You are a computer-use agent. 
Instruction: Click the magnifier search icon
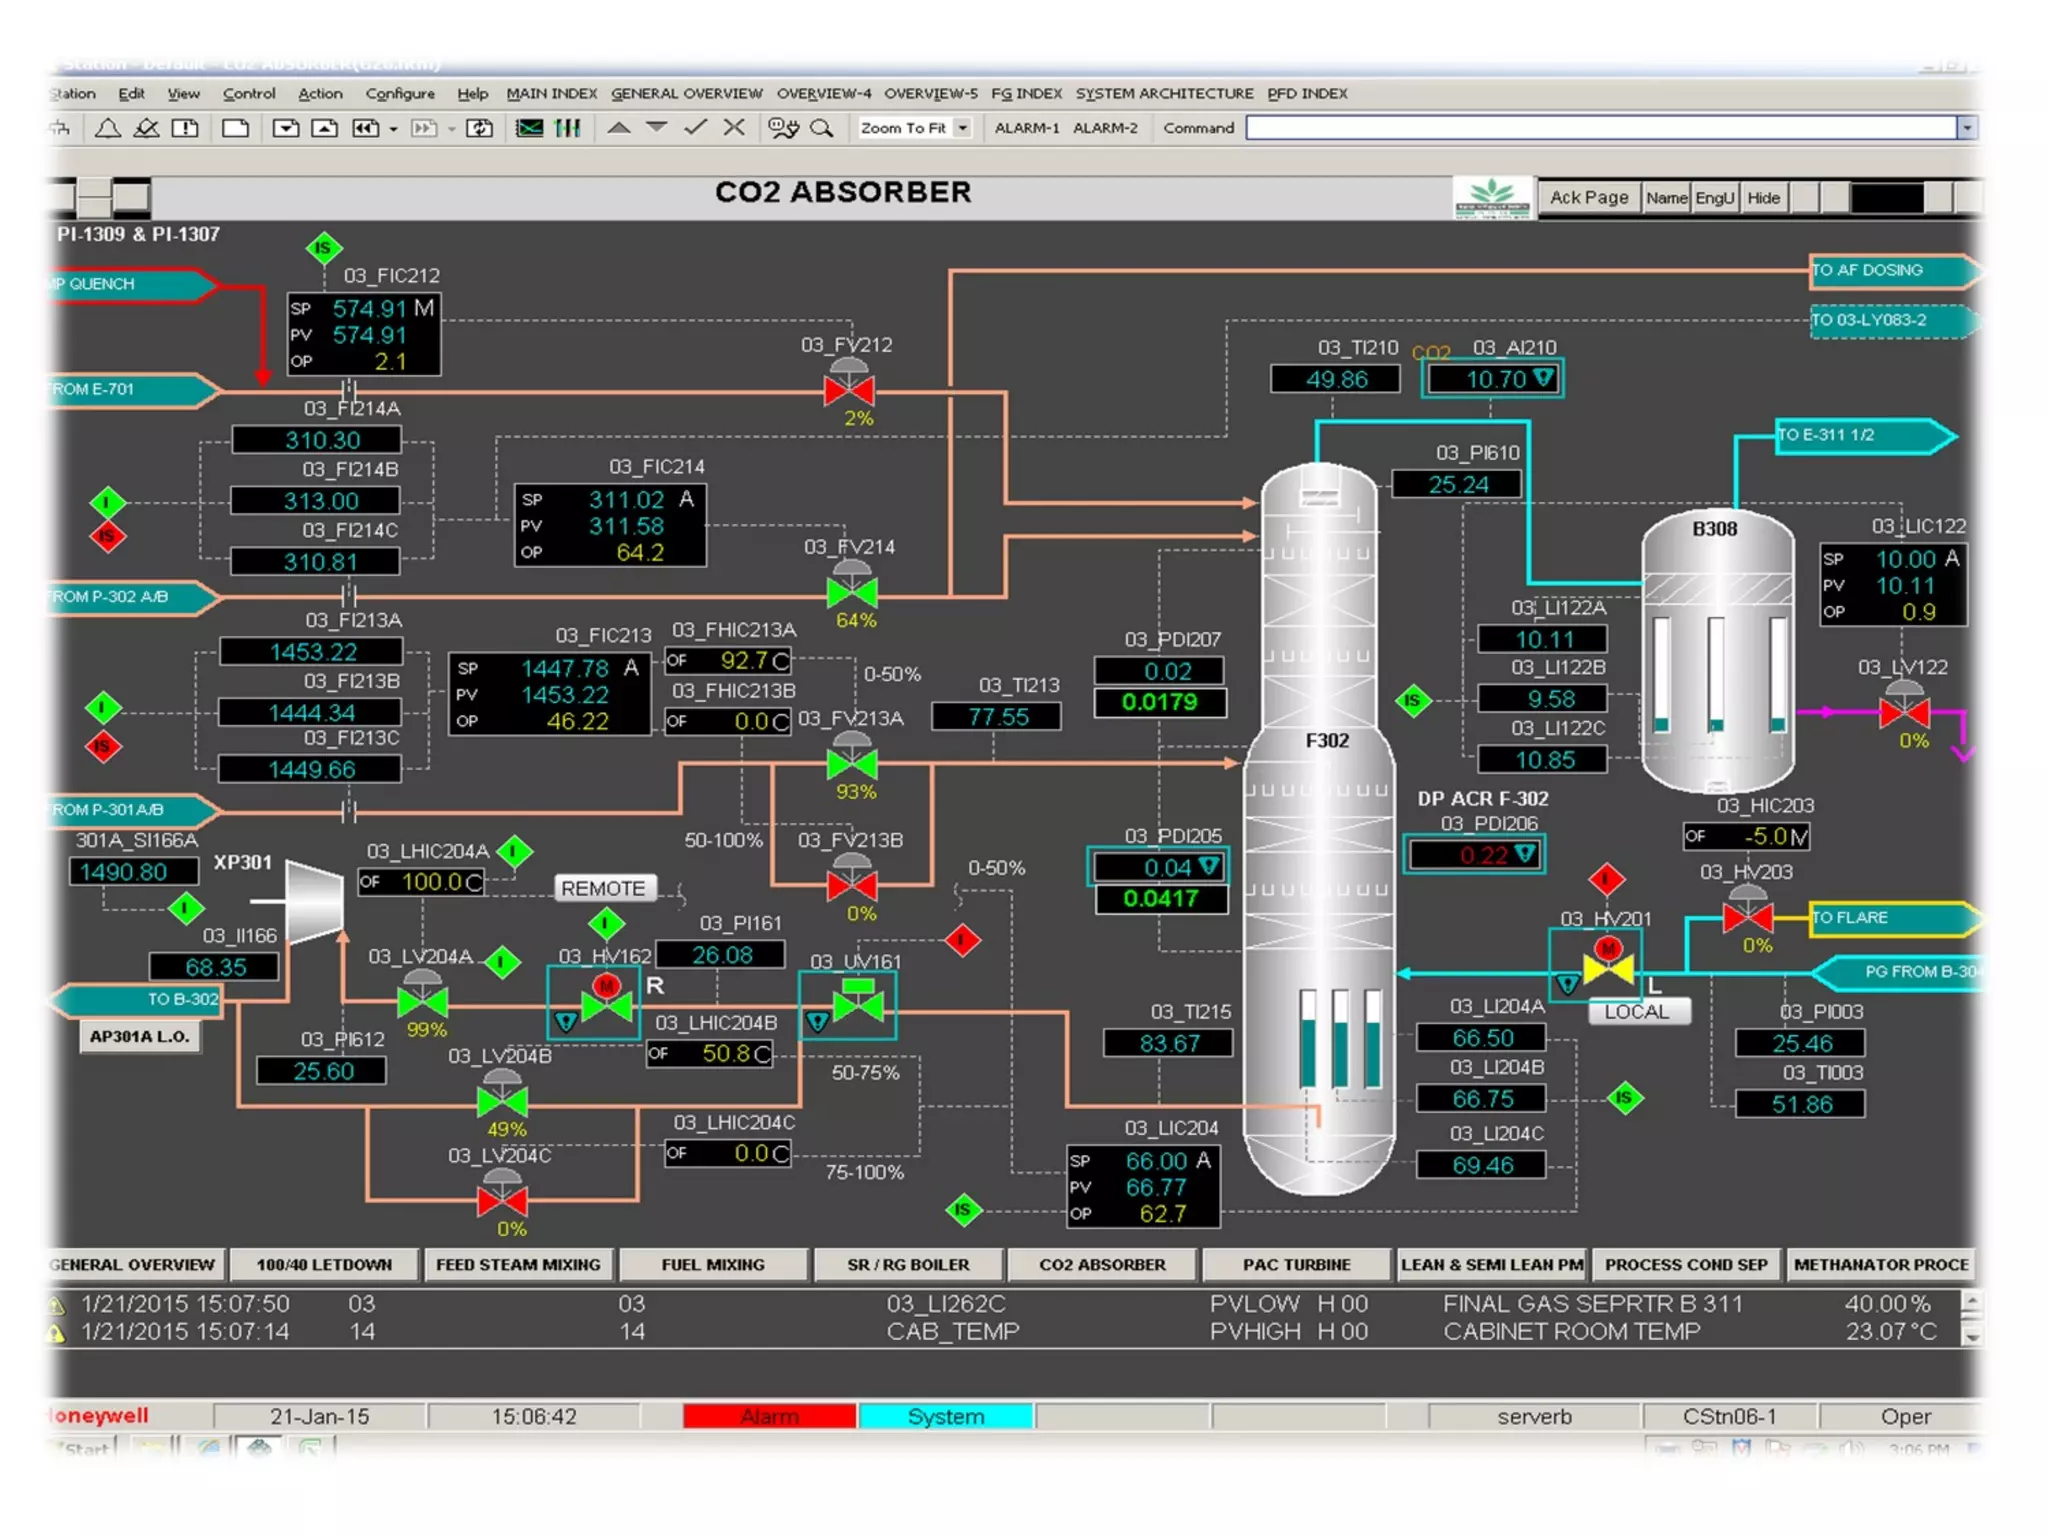click(822, 128)
